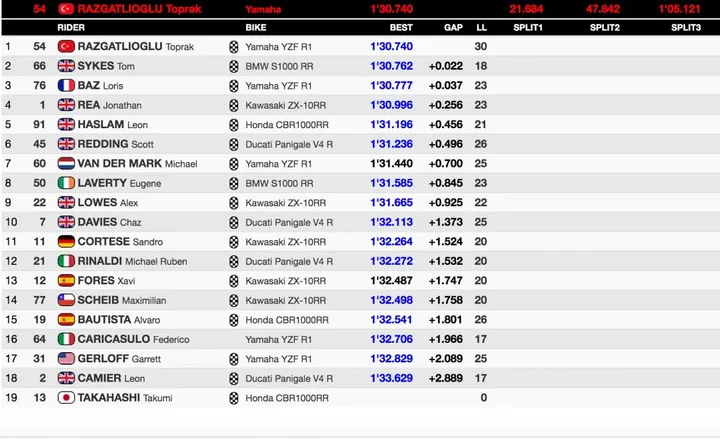
Task: Click the chequered flag icon in BAUTISTA row
Action: coord(234,320)
